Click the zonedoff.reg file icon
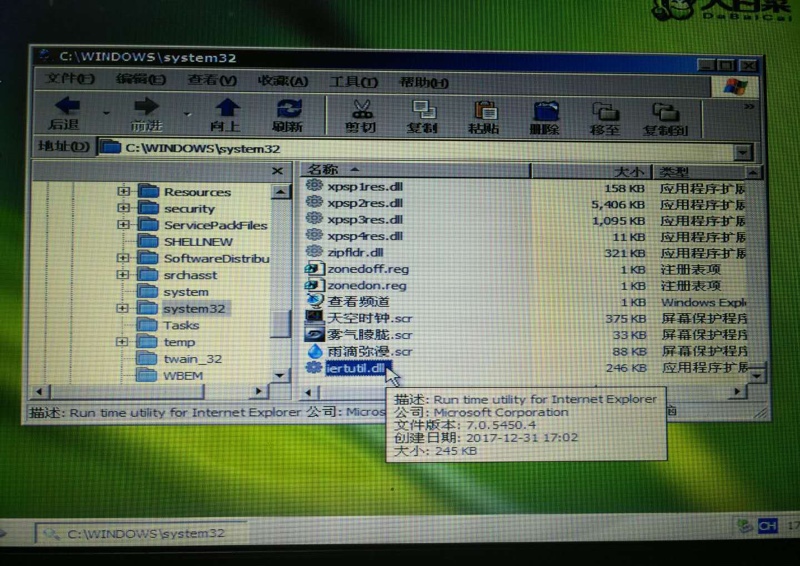This screenshot has height=566, width=800. (x=314, y=268)
